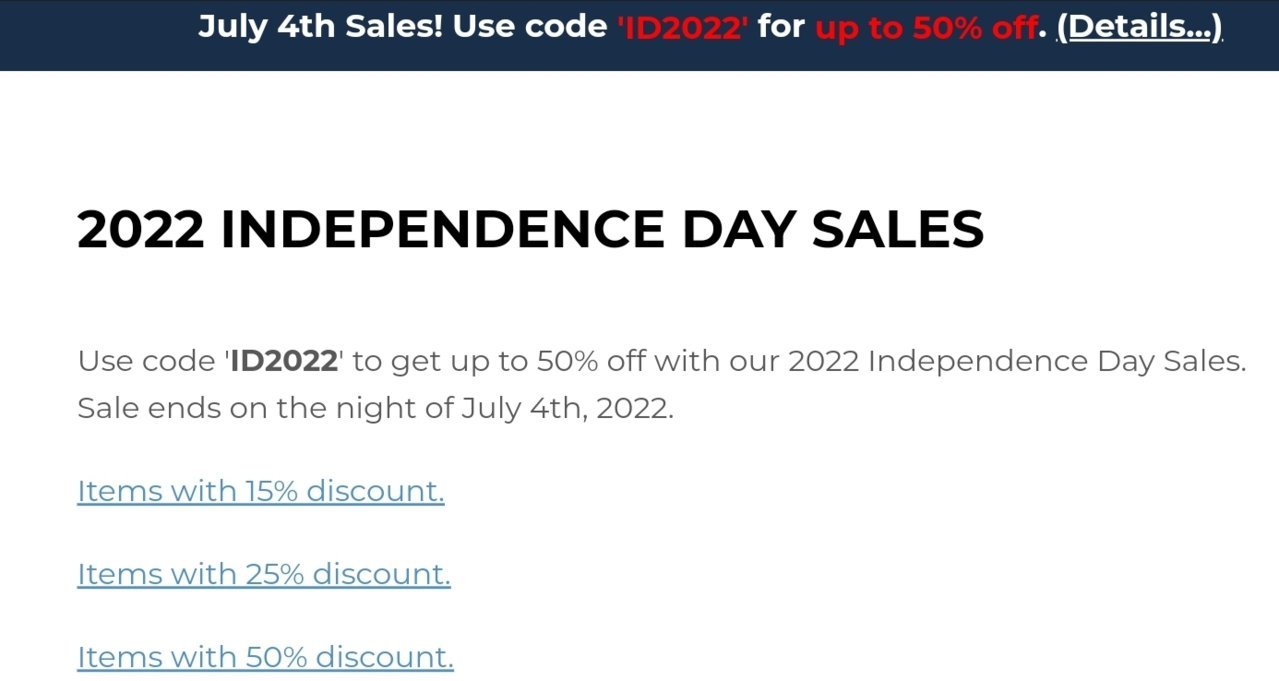The height and width of the screenshot is (681, 1279).
Task: Click white 'Use code' words in banner
Action: (530, 27)
